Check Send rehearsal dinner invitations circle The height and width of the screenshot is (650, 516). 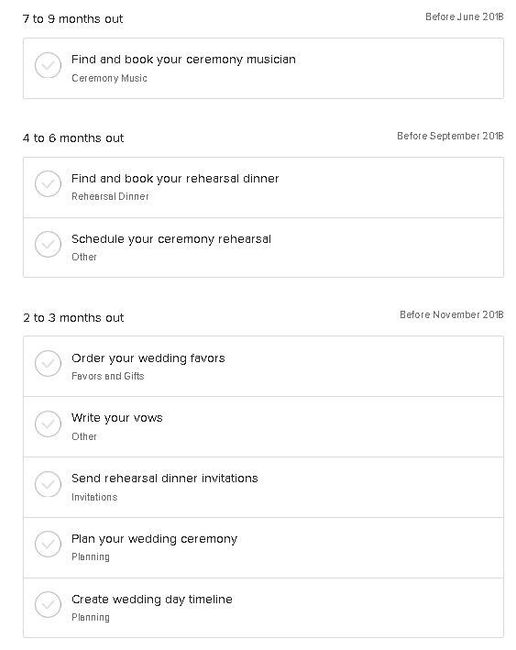click(x=48, y=484)
